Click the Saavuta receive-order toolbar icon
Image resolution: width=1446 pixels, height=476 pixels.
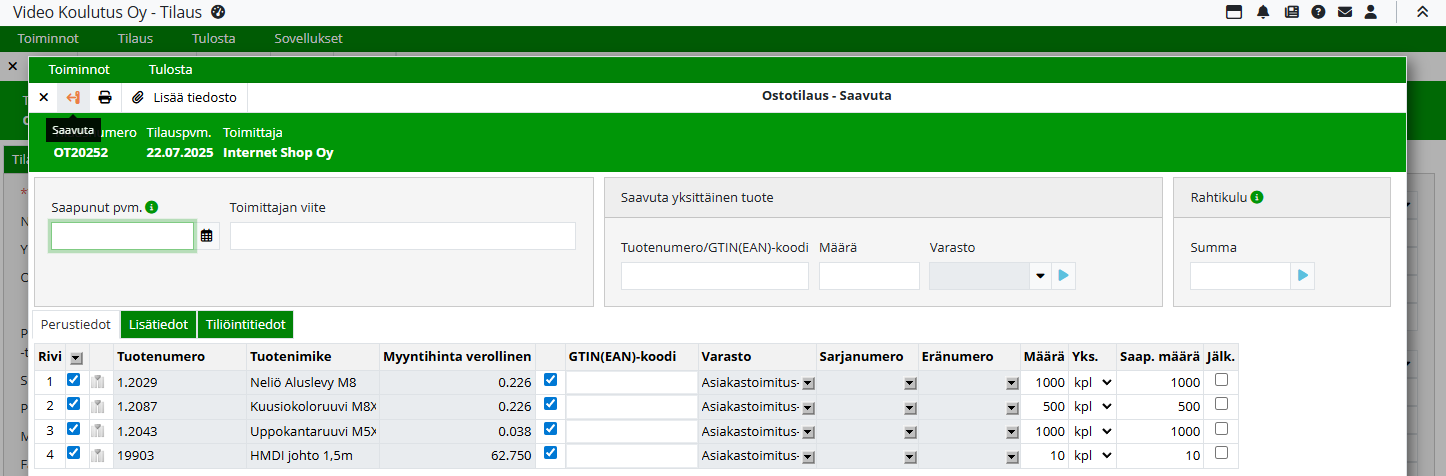tap(73, 97)
